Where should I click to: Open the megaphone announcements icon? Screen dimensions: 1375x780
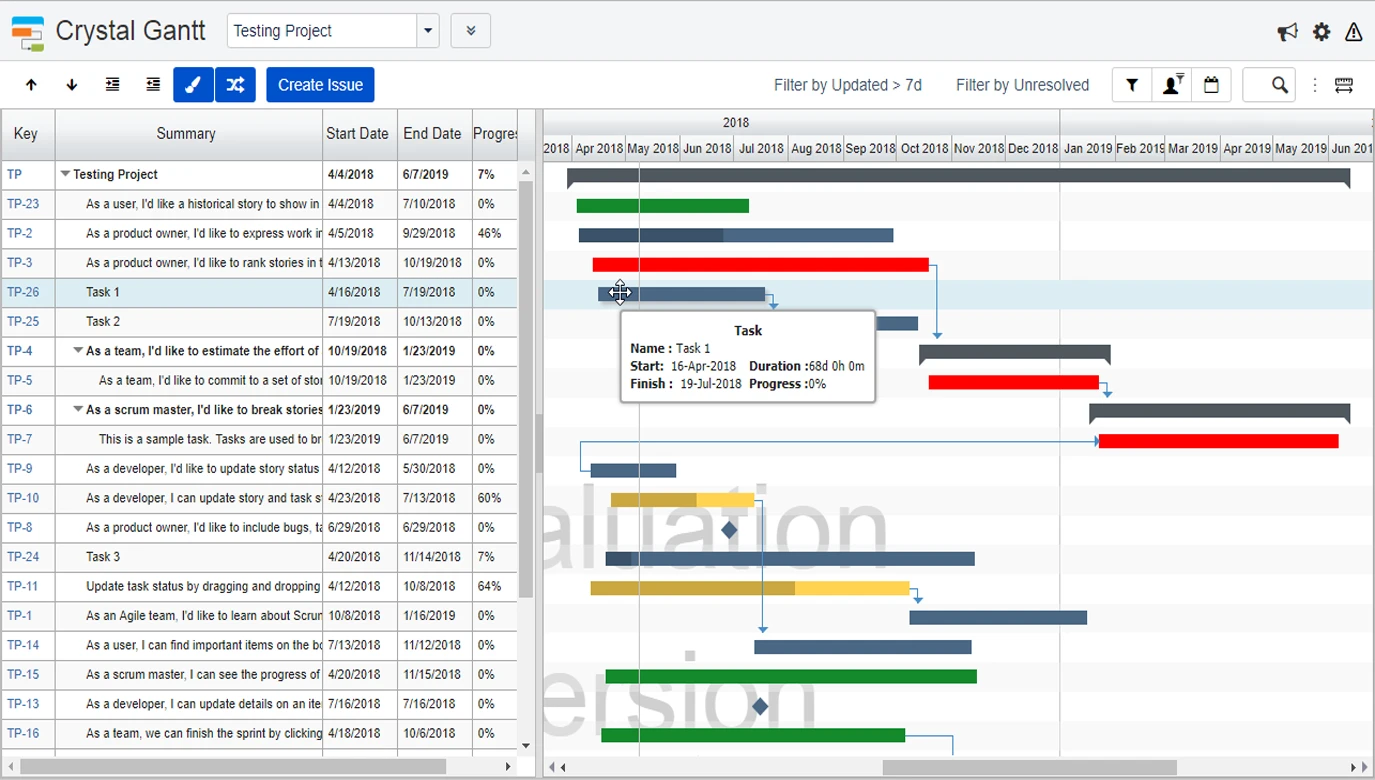click(x=1288, y=32)
